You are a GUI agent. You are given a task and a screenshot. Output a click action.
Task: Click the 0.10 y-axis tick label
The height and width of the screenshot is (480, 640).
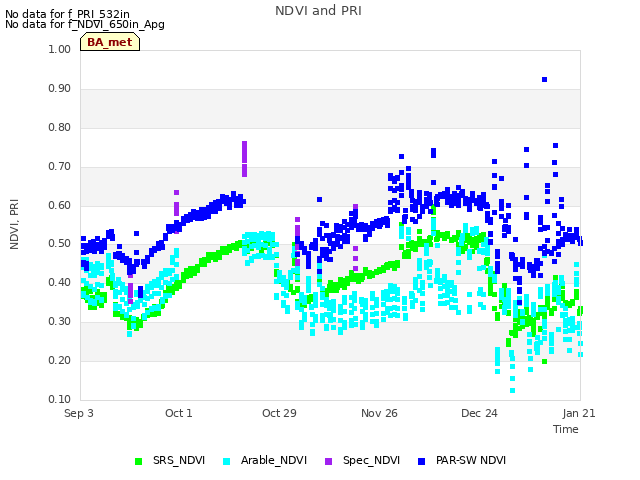coord(60,399)
